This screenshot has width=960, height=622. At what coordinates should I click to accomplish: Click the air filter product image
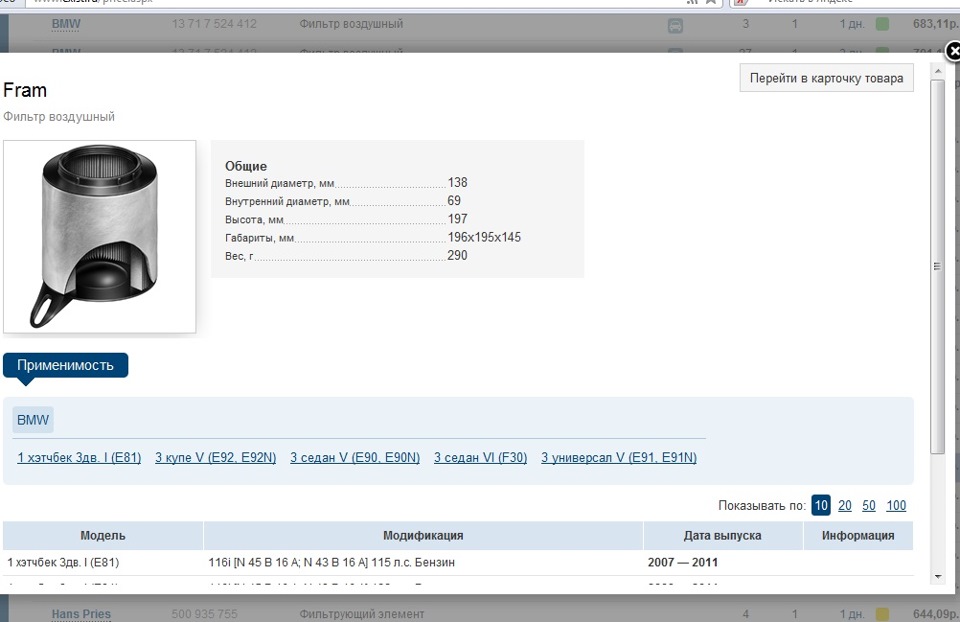pyautogui.click(x=99, y=236)
